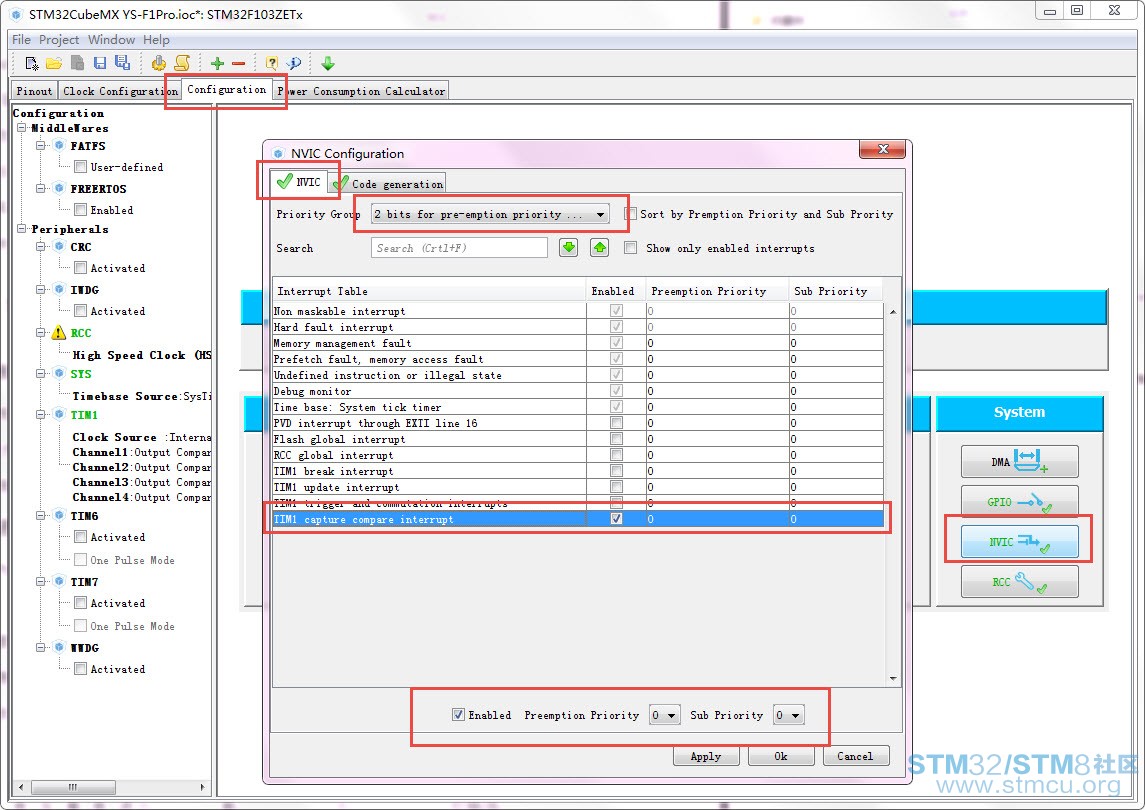1145x810 pixels.
Task: Open the Project menu
Action: tap(59, 39)
